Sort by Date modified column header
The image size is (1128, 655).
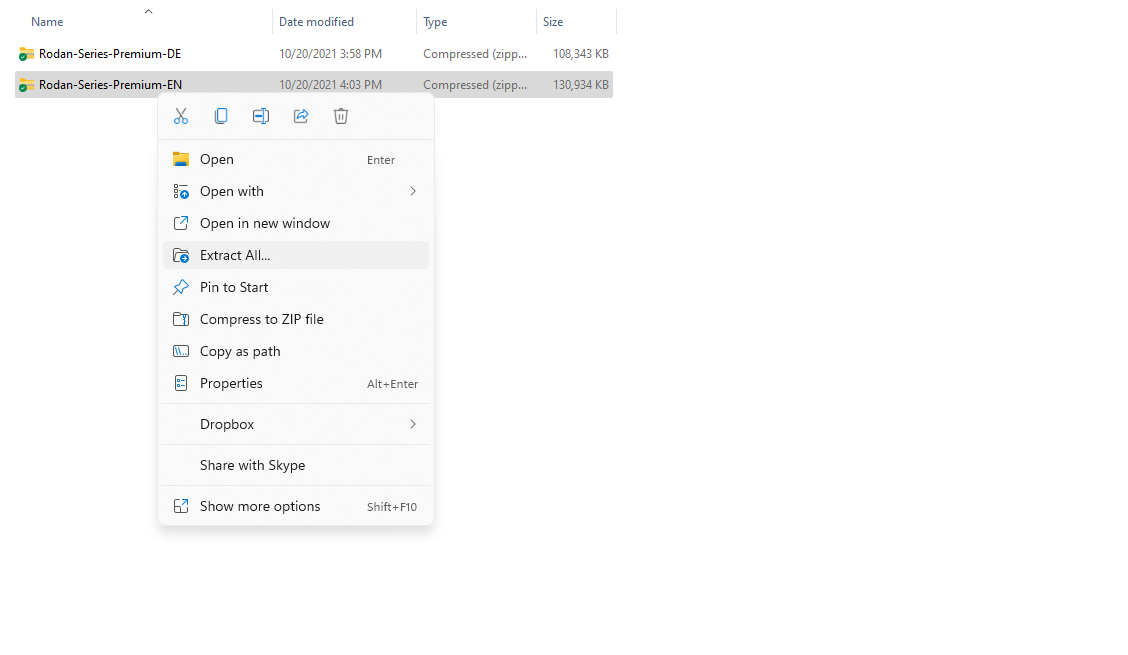coord(316,22)
